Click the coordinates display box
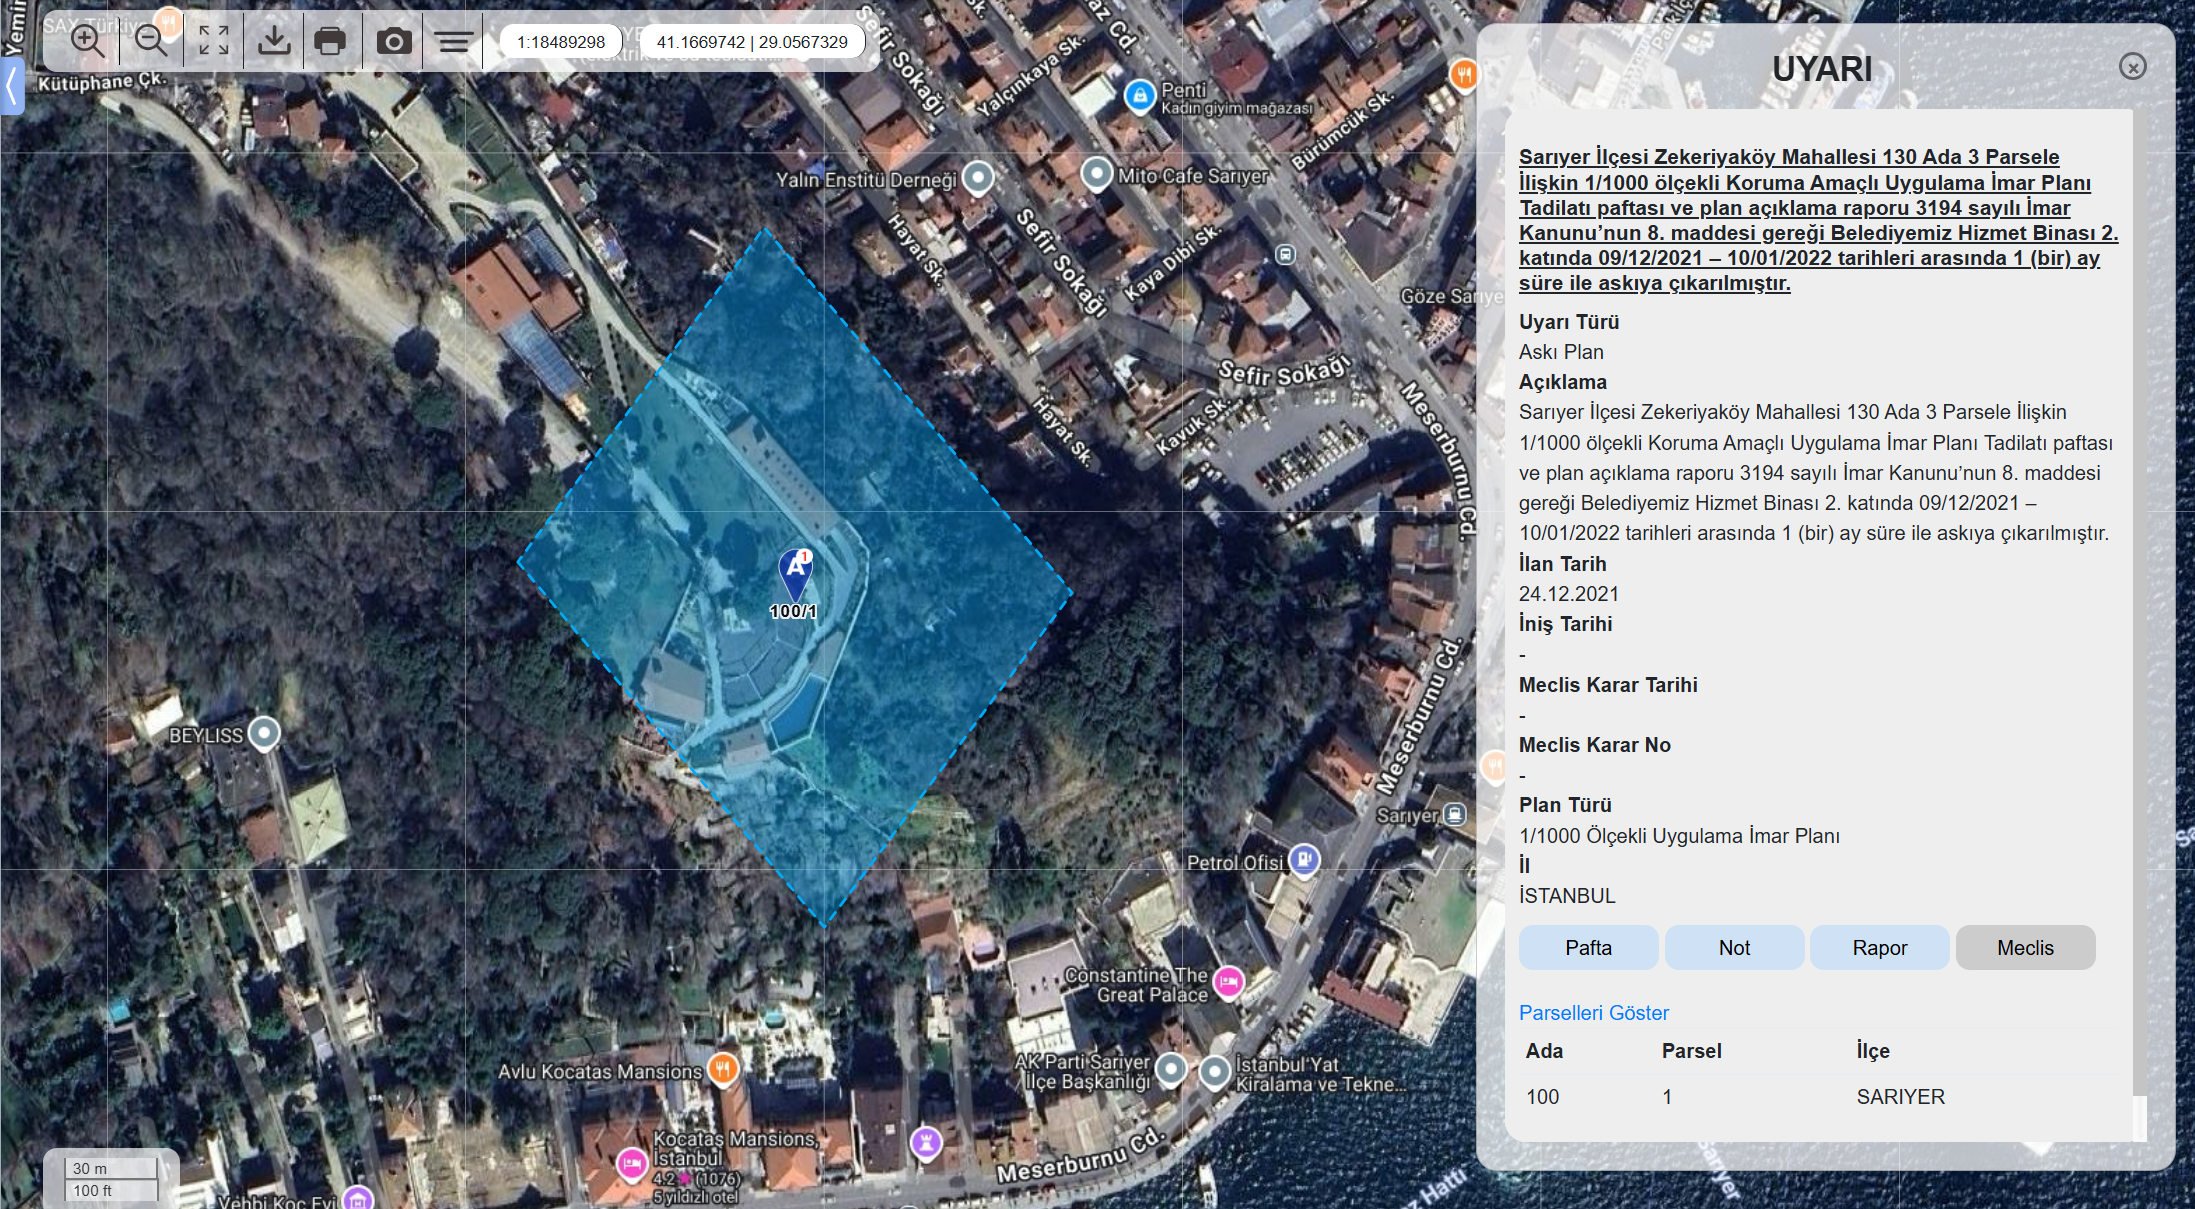The image size is (2195, 1209). click(x=751, y=42)
